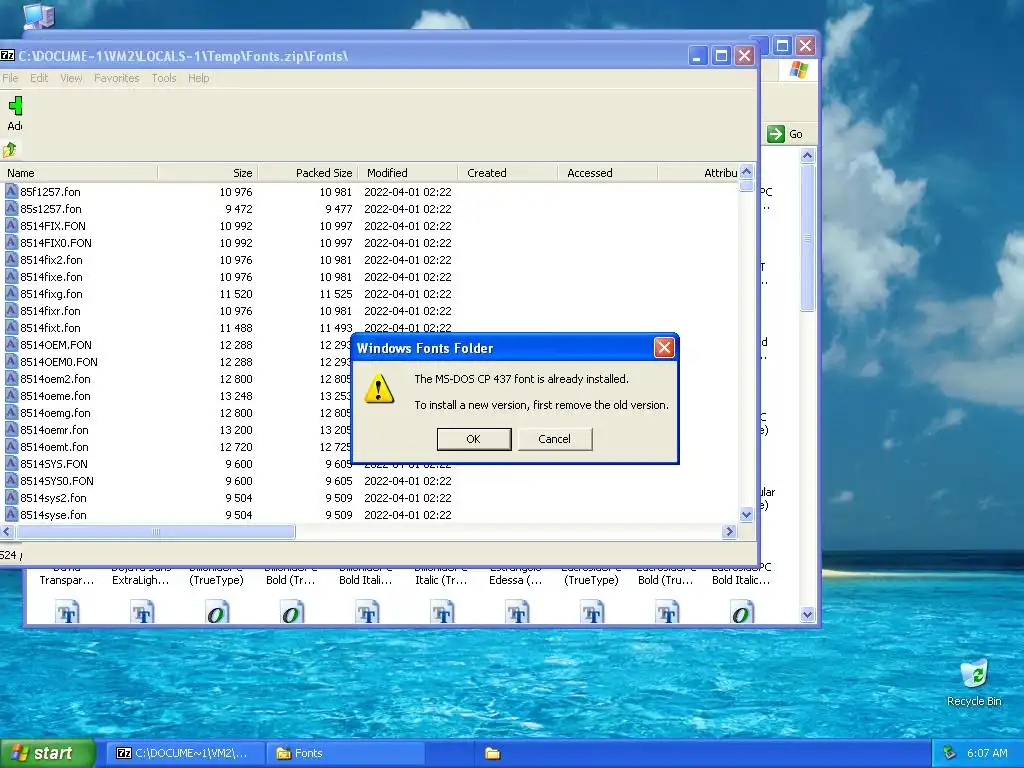The width and height of the screenshot is (1024, 768).
Task: Select the 8514OEM0.FON file icon
Action: 11,361
